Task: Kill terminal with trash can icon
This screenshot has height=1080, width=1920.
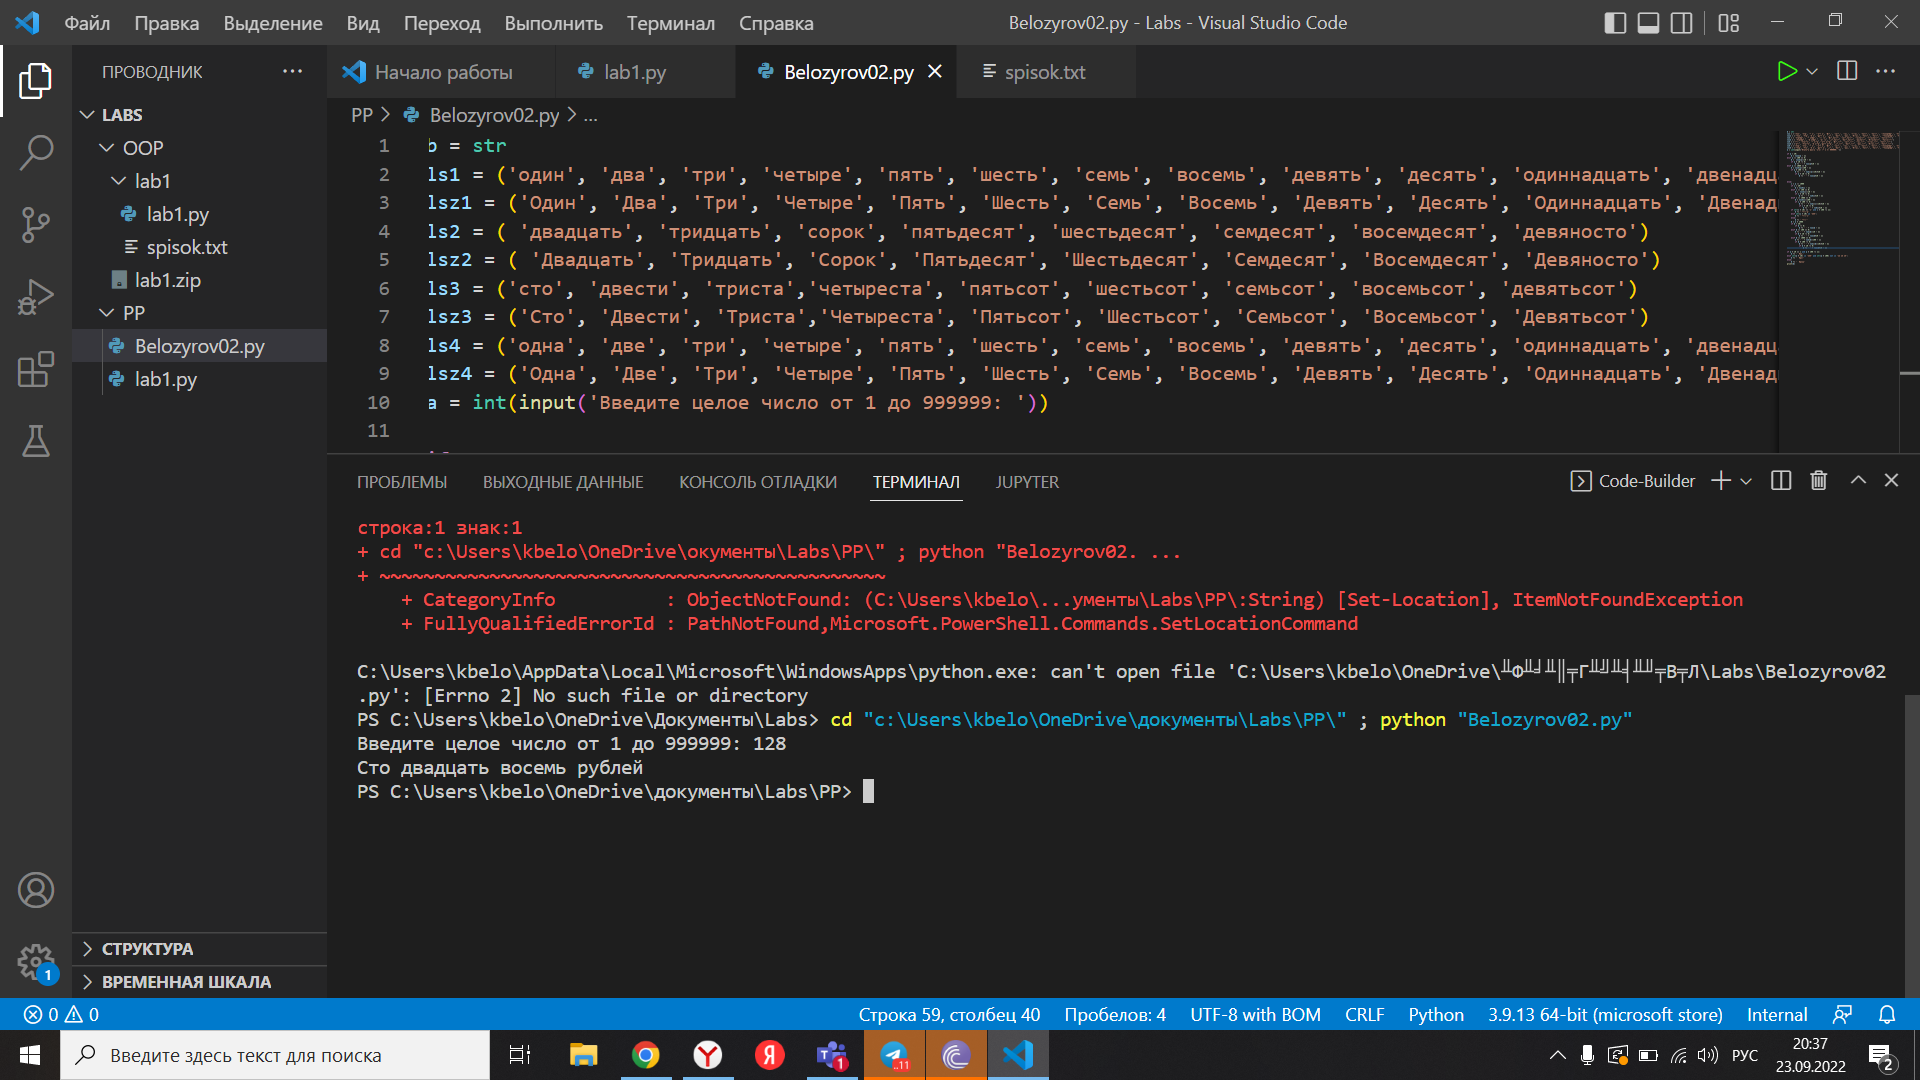Action: click(x=1819, y=481)
